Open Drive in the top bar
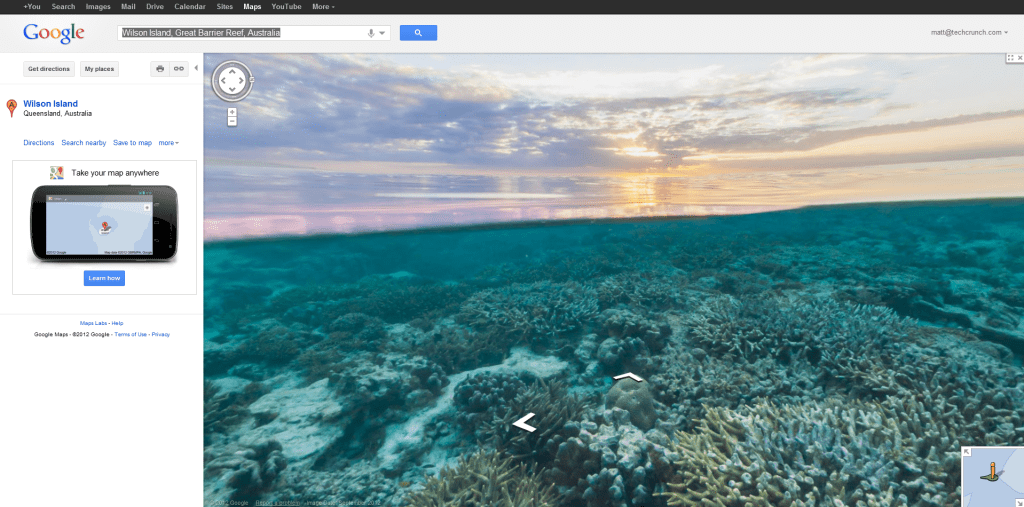The width and height of the screenshot is (1024, 507). pos(155,7)
